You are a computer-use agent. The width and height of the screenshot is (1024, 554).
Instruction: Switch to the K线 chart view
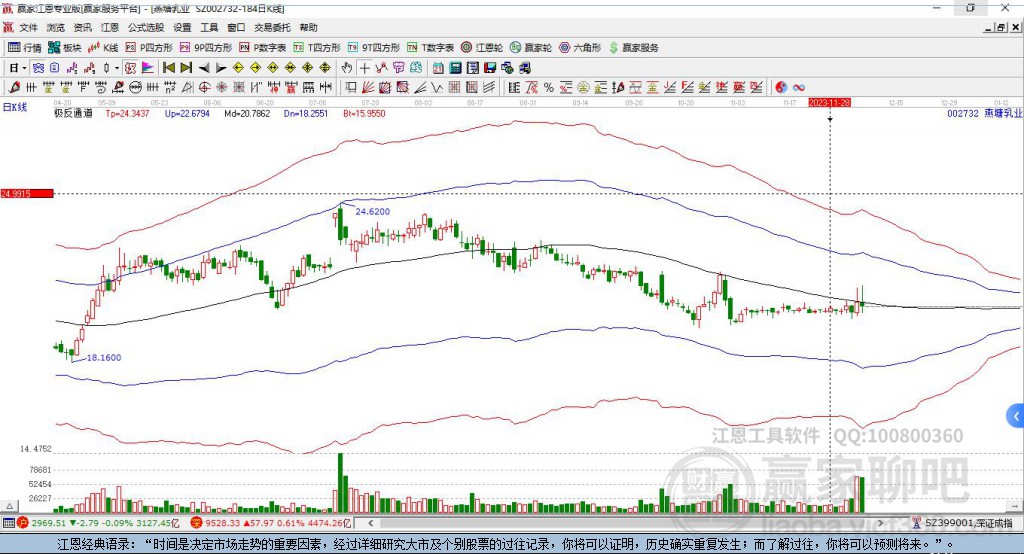pyautogui.click(x=103, y=48)
